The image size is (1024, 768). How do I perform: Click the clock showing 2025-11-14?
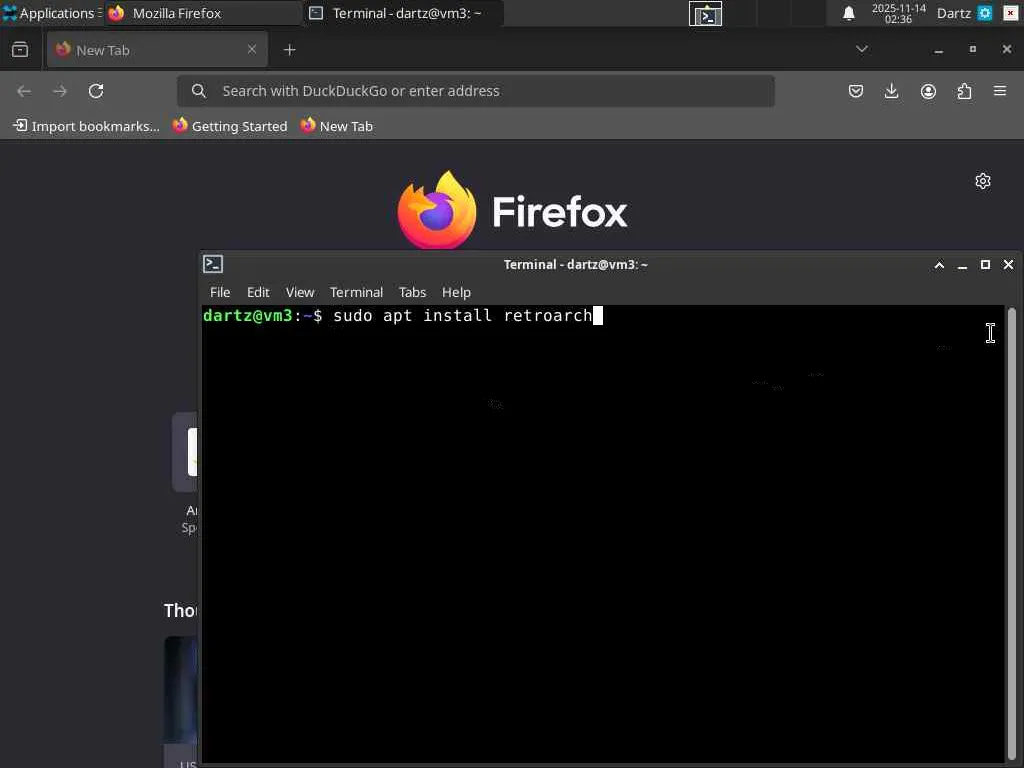[x=898, y=13]
